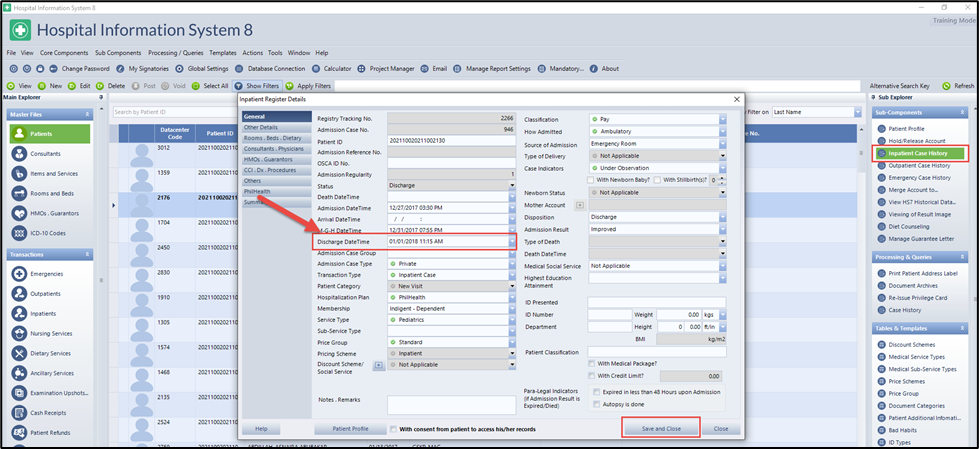The image size is (979, 449).
Task: Enable With Newborn Baby checkbox
Action: click(592, 180)
